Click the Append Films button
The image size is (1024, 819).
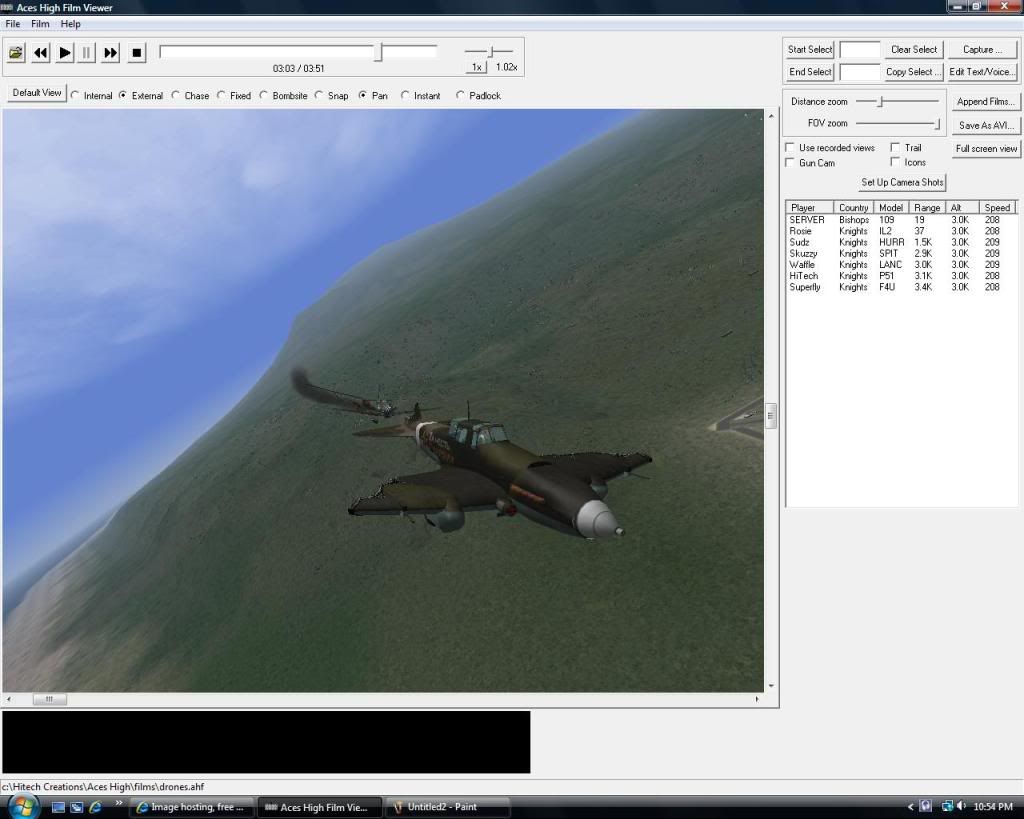[x=985, y=102]
